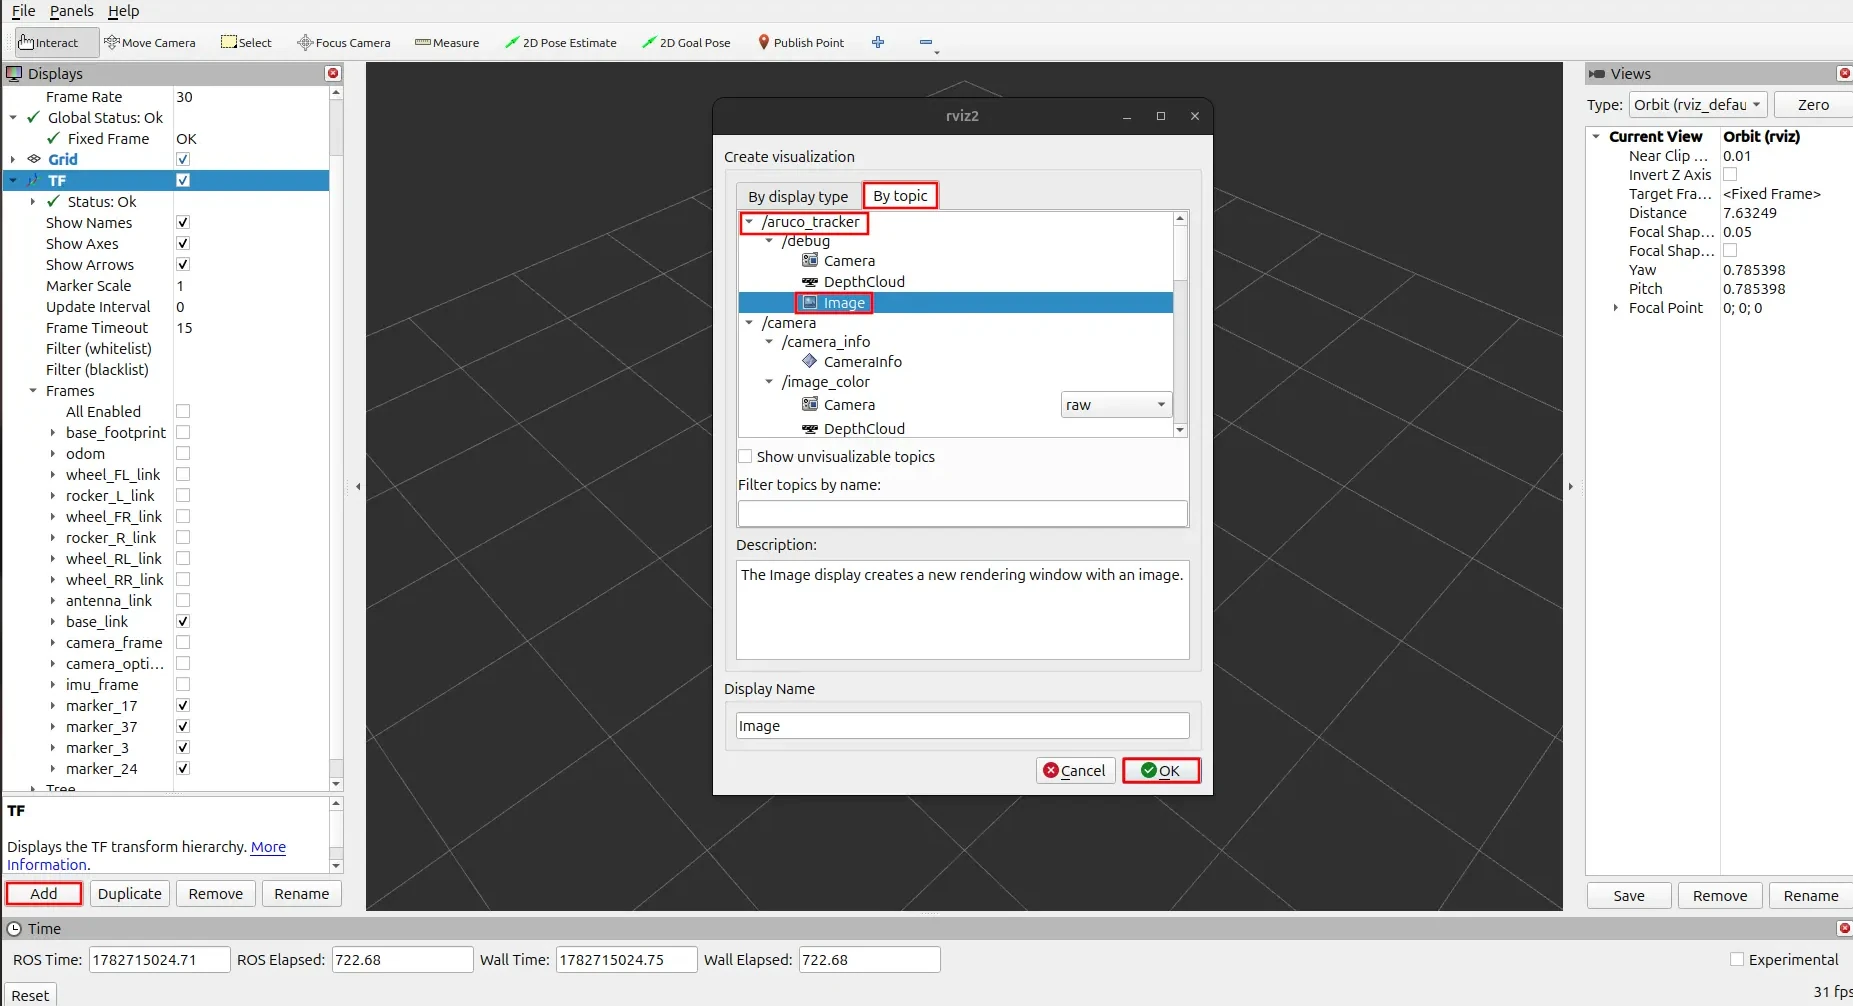This screenshot has width=1853, height=1006.
Task: Select the 2D Goal Pose tool
Action: pyautogui.click(x=686, y=43)
